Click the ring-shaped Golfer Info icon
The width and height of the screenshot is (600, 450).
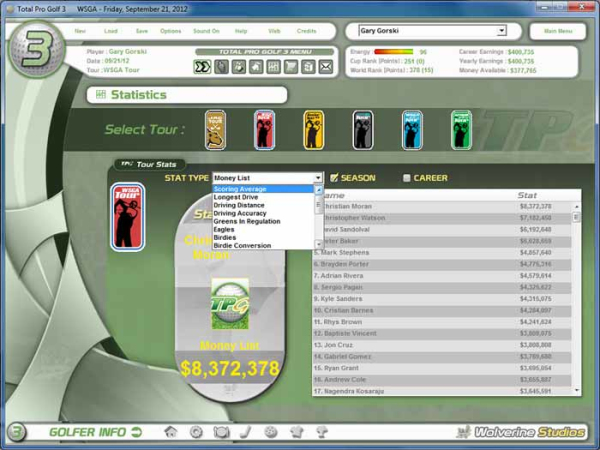(x=196, y=432)
